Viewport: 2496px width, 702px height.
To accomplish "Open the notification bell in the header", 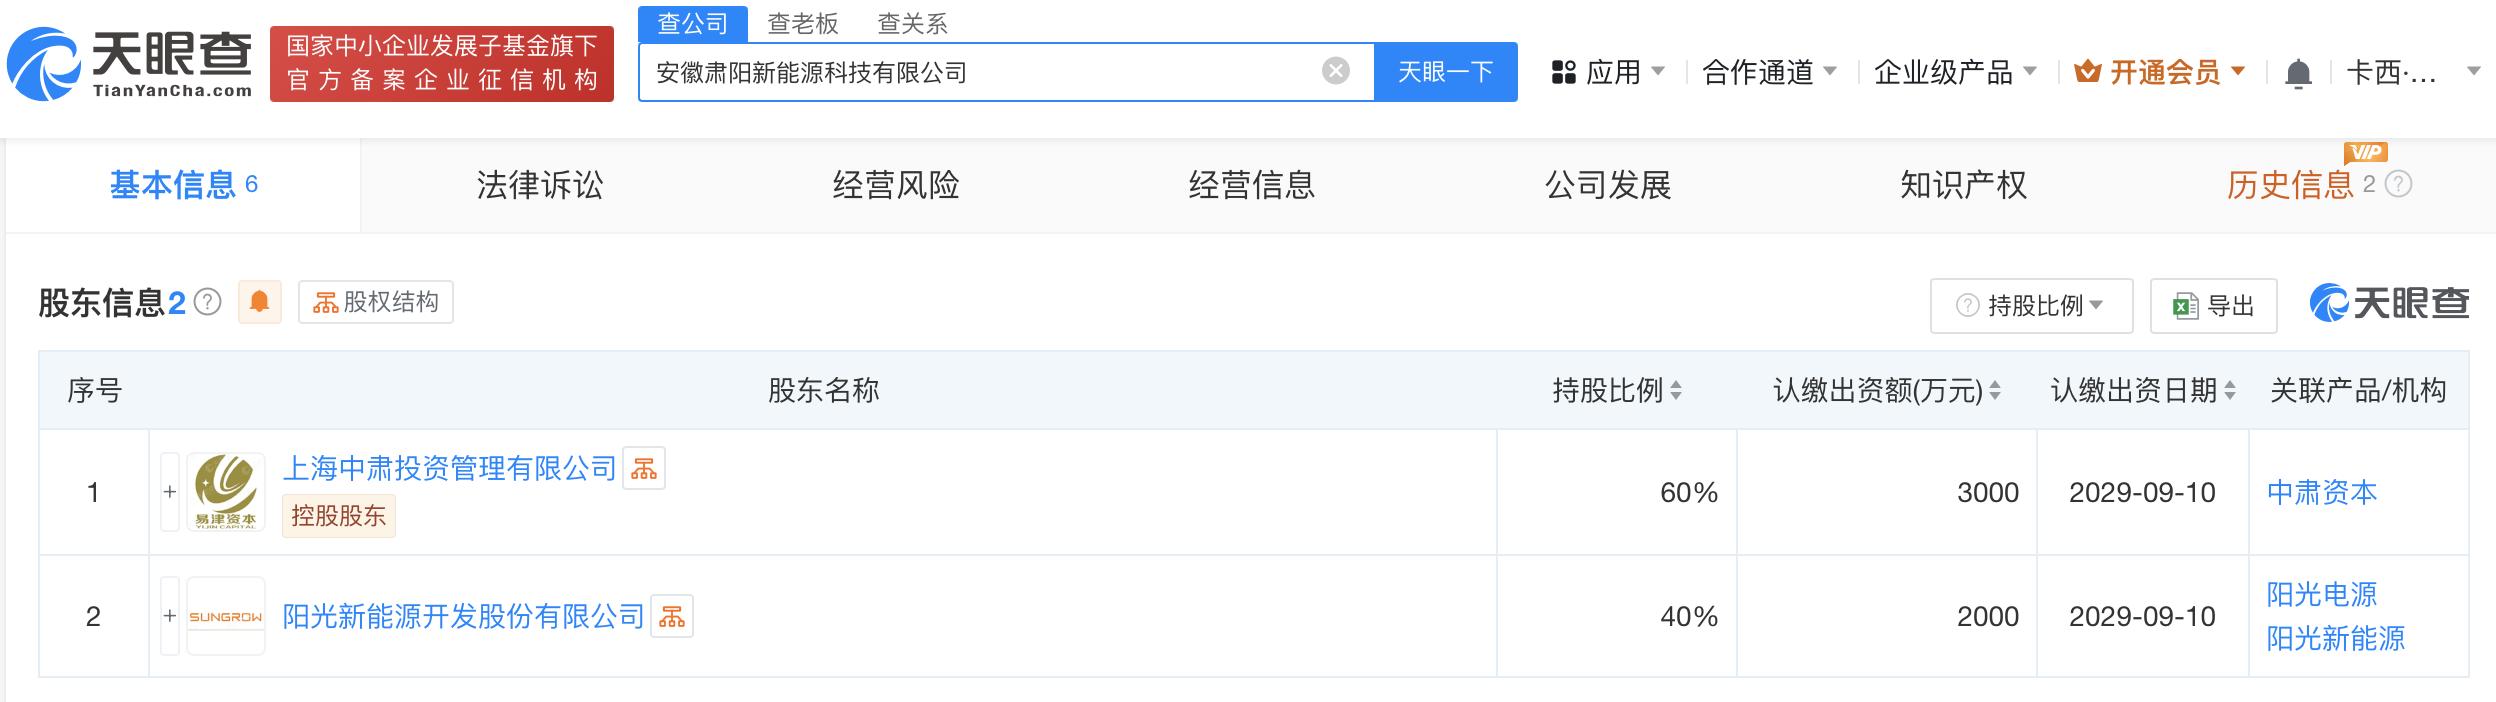I will 2298,73.
